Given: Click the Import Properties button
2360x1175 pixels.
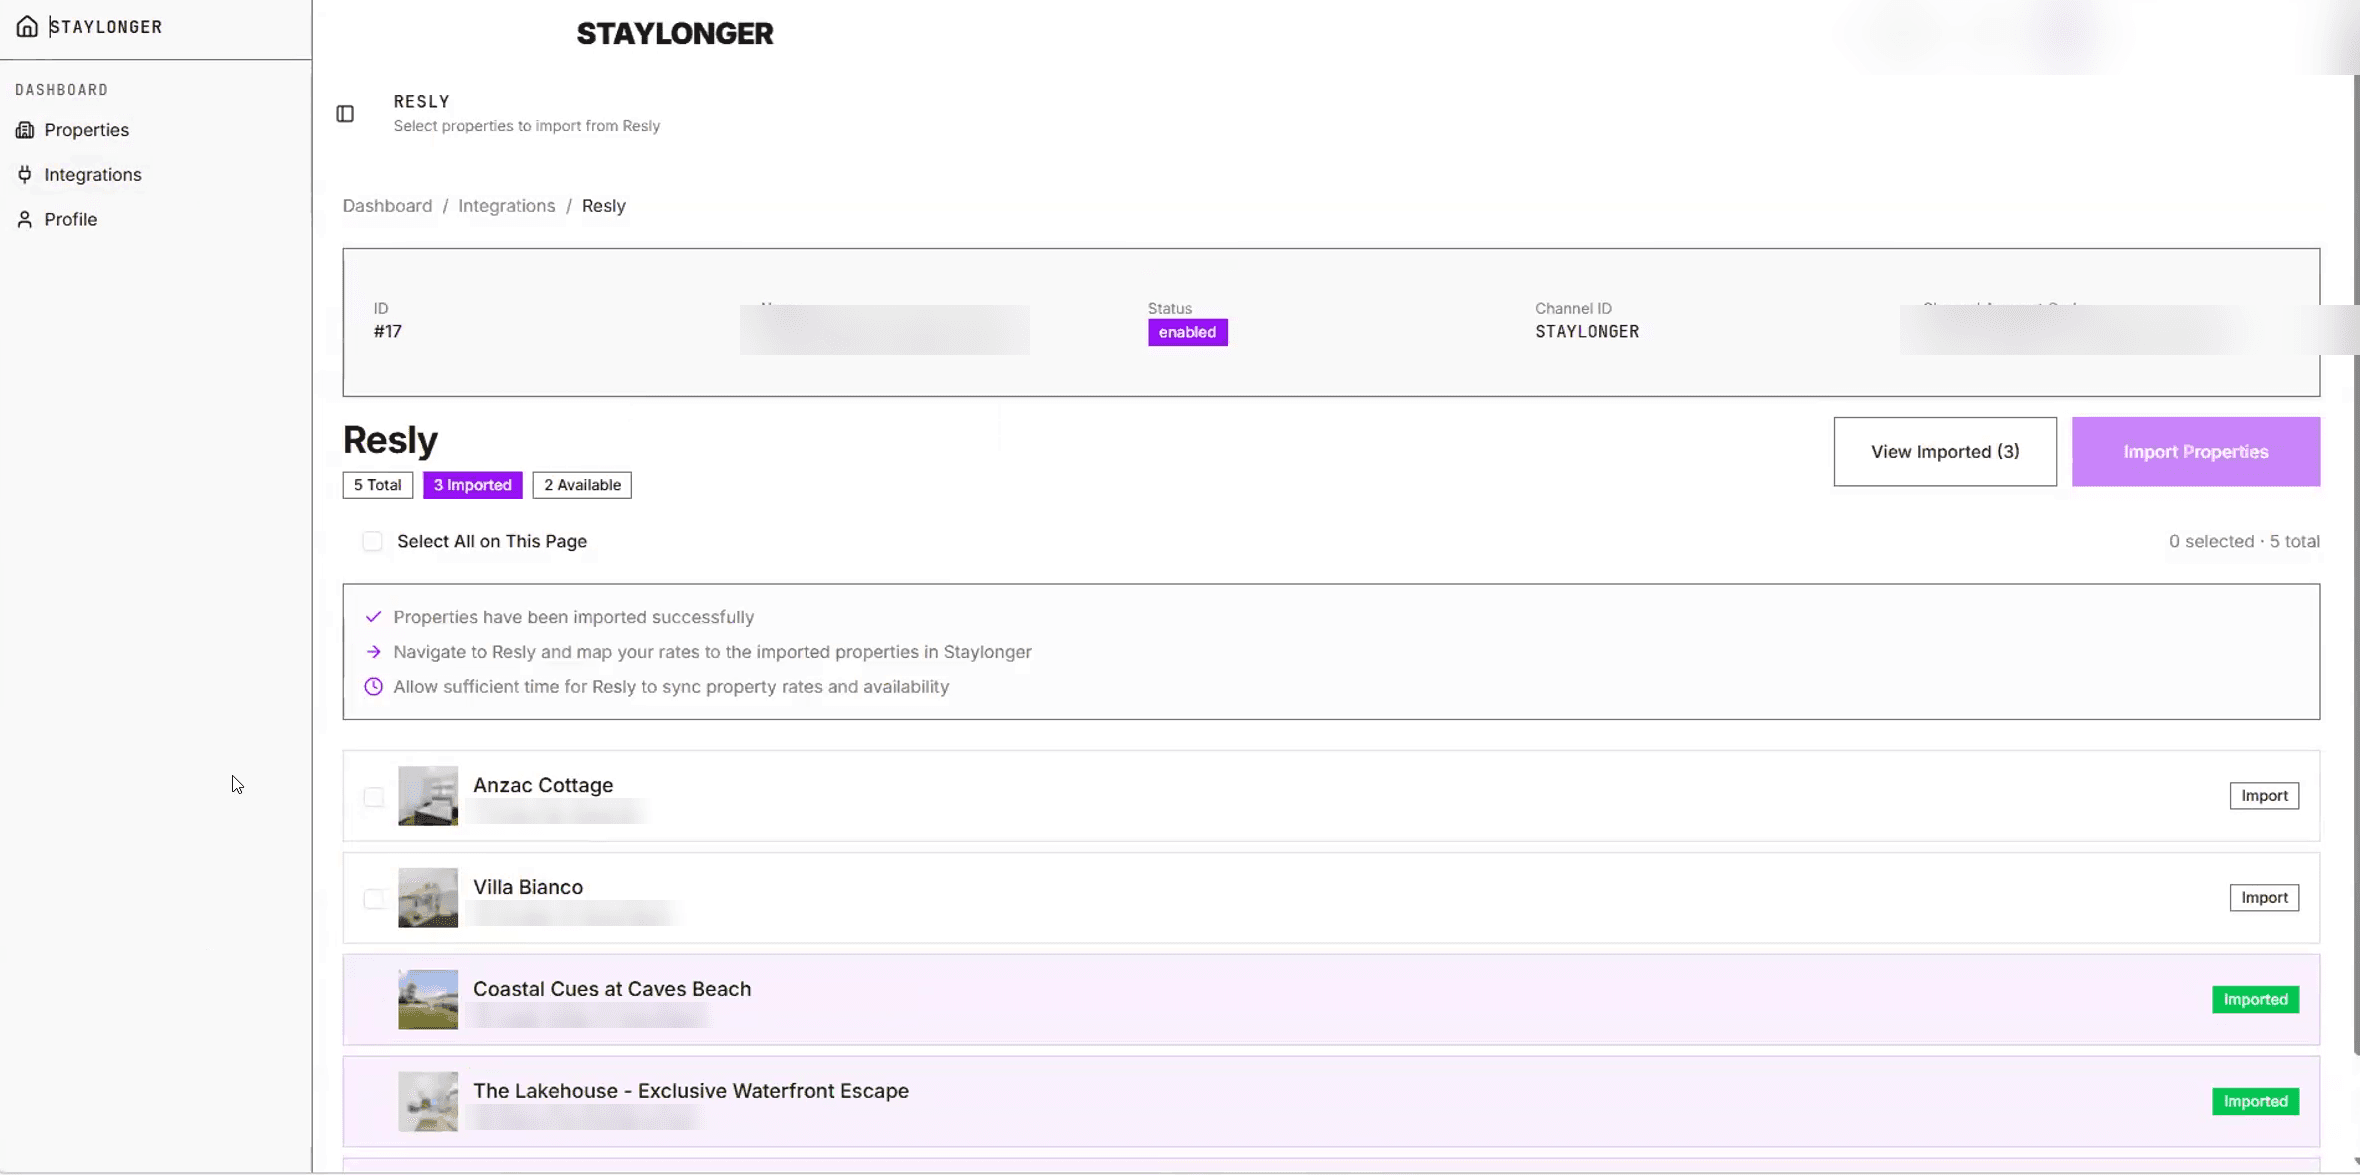Looking at the screenshot, I should 2196,452.
